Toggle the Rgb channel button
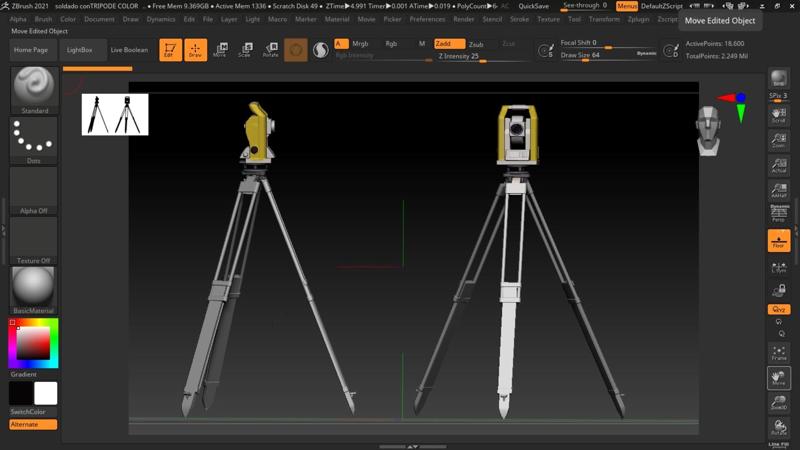The width and height of the screenshot is (800, 450). point(391,44)
